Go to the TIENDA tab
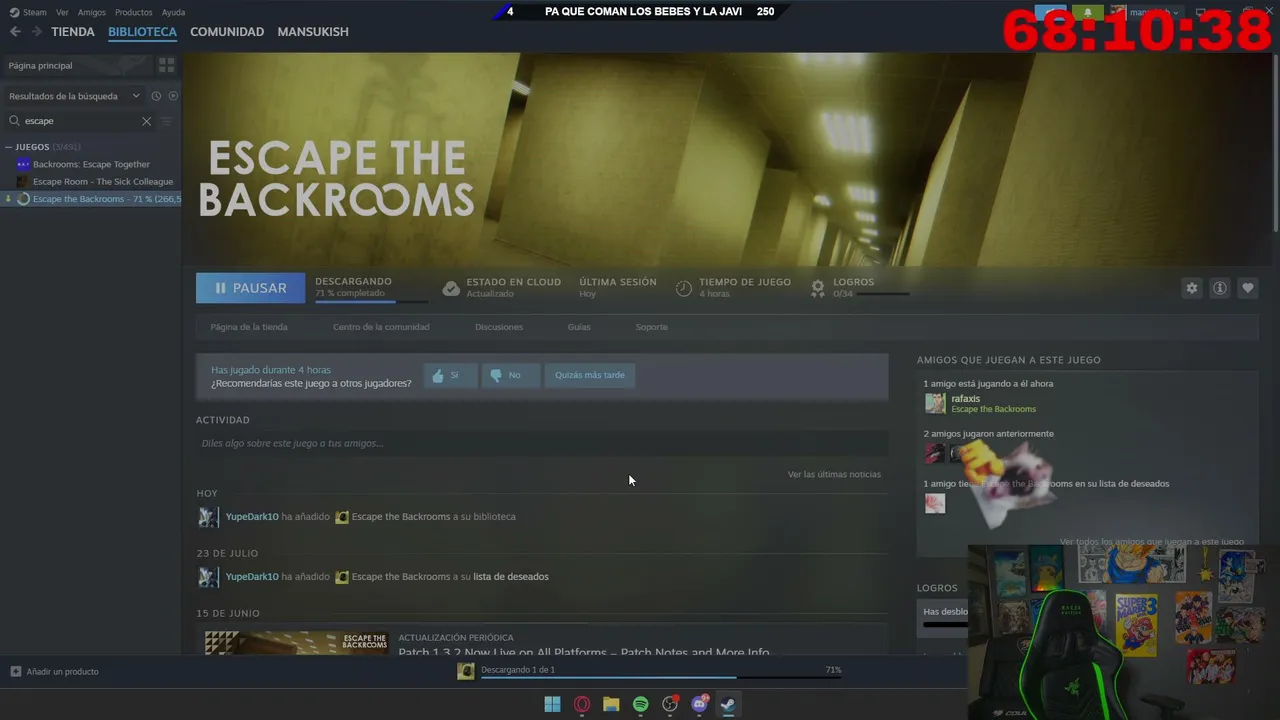 [73, 32]
